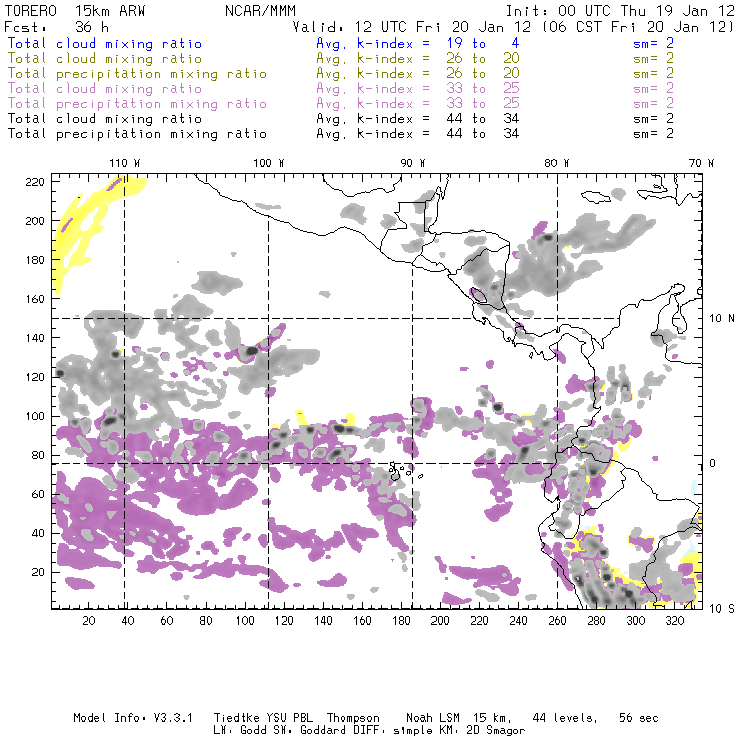Image resolution: width=740 pixels, height=740 pixels.
Task: Click the "Goddard" shortwave scheme text
Action: (323, 731)
